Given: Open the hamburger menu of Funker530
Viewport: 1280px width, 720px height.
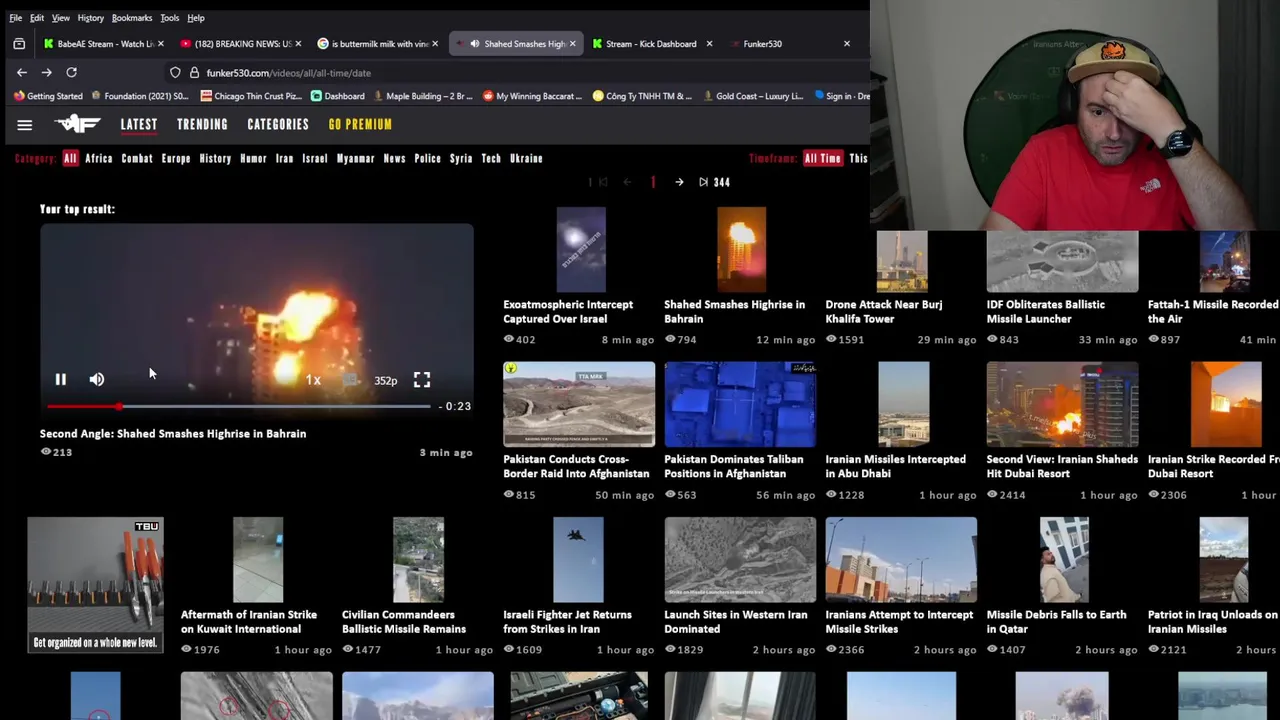Looking at the screenshot, I should tap(25, 125).
